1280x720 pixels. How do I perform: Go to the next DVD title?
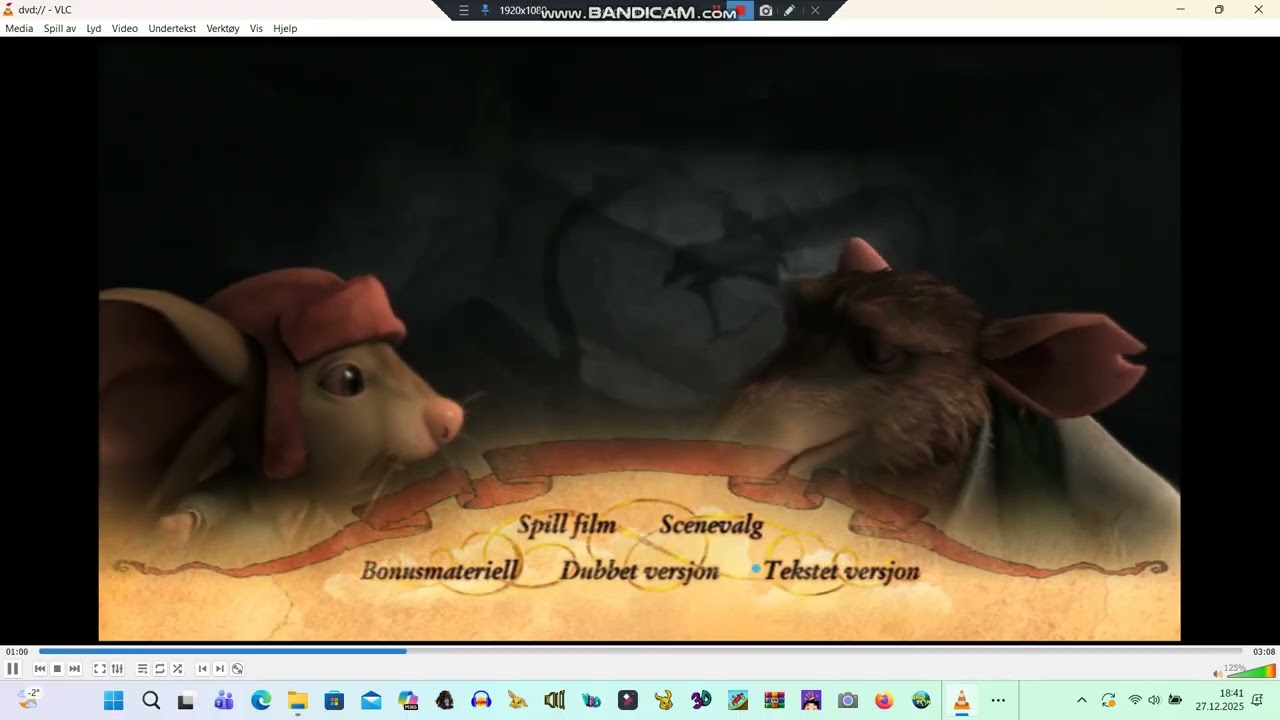[220, 669]
